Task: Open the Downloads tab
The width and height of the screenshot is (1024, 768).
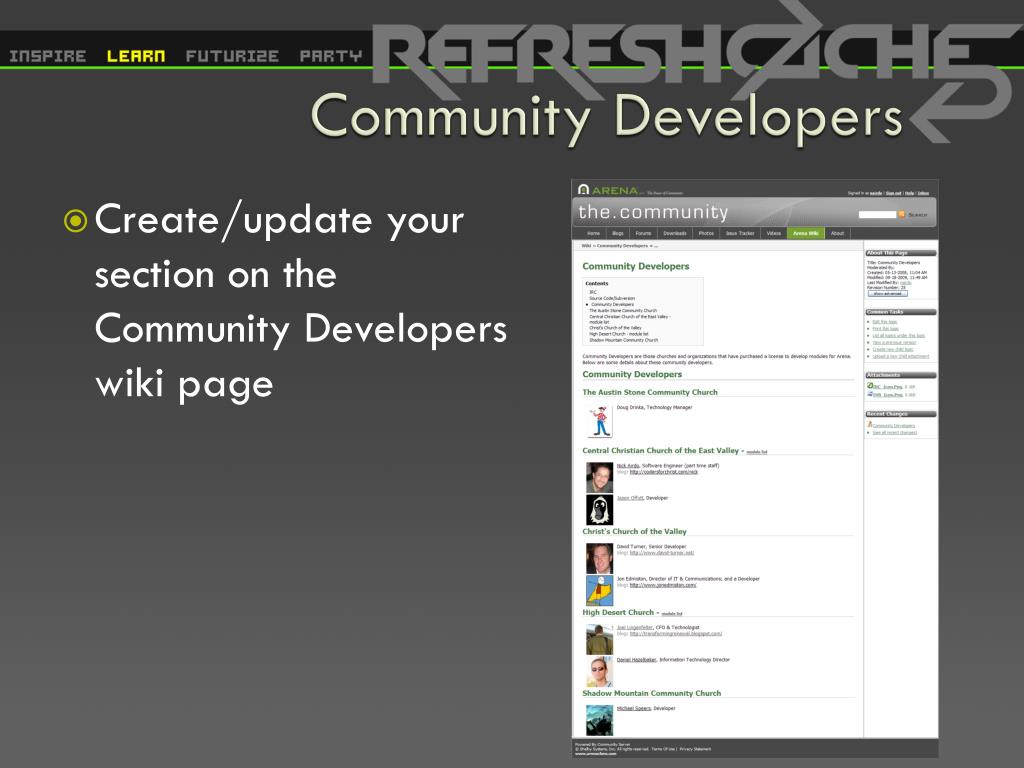Action: [675, 233]
